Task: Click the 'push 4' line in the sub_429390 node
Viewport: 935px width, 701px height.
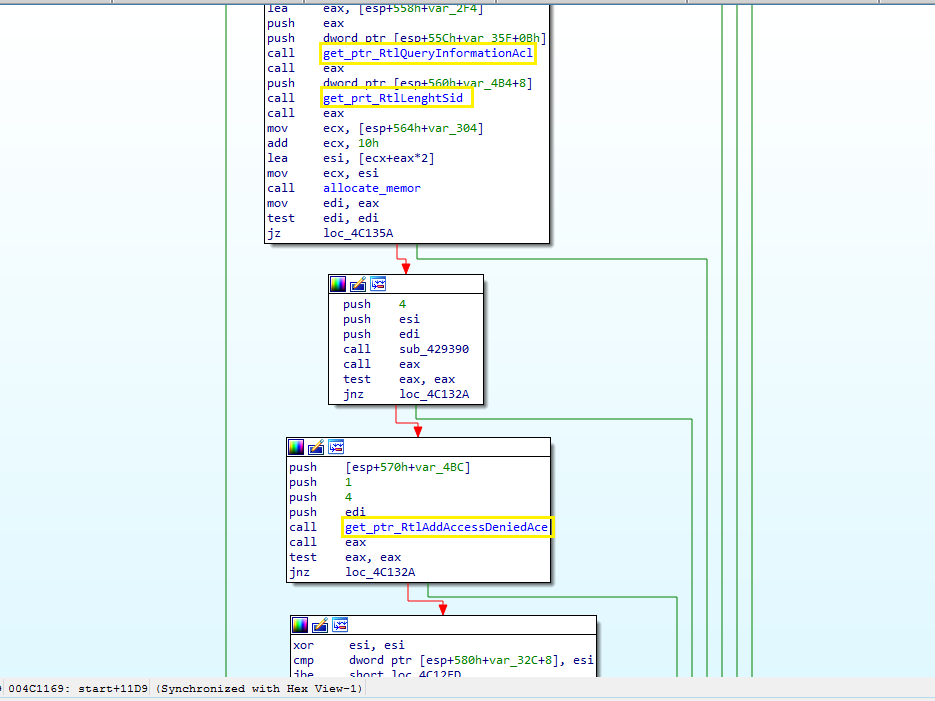Action: coord(374,304)
